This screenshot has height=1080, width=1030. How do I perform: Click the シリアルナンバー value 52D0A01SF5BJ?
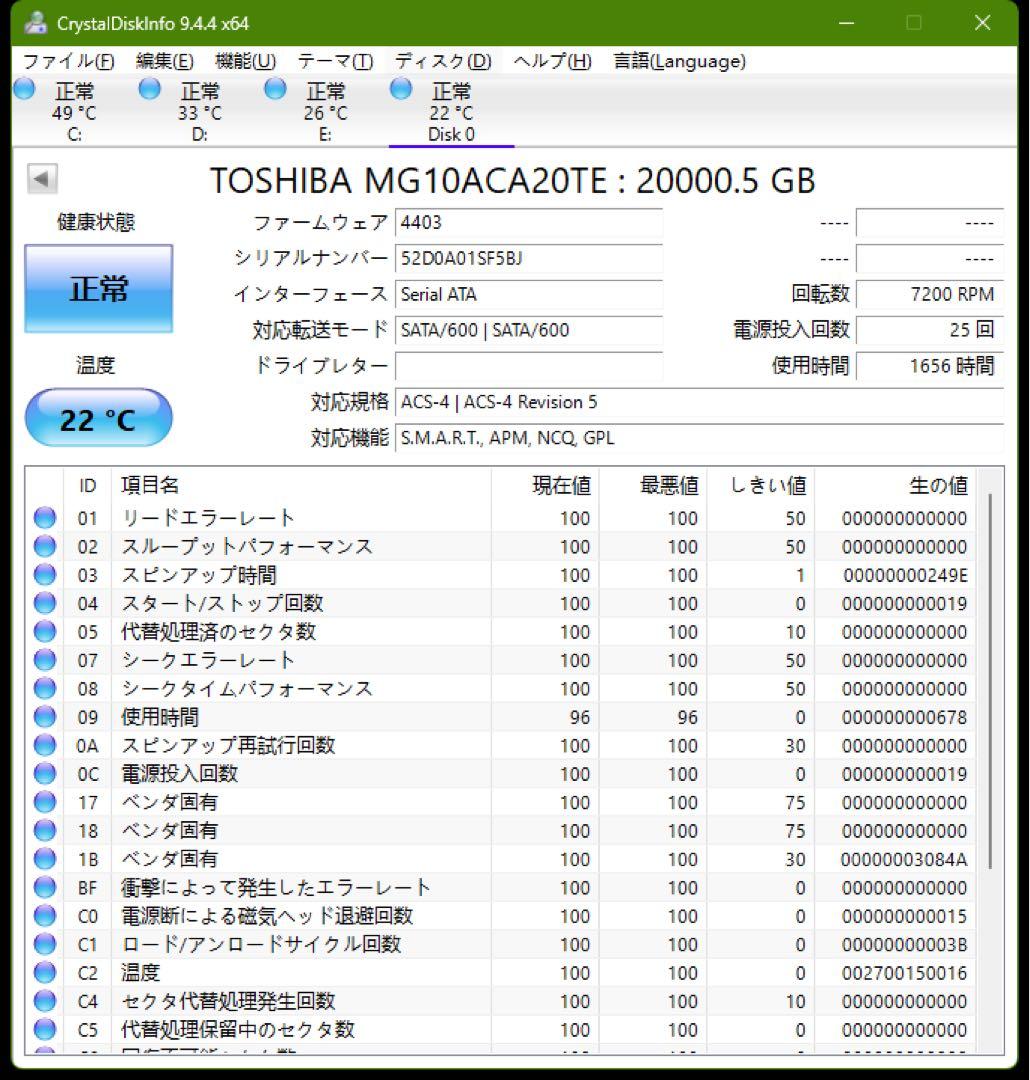[530, 260]
